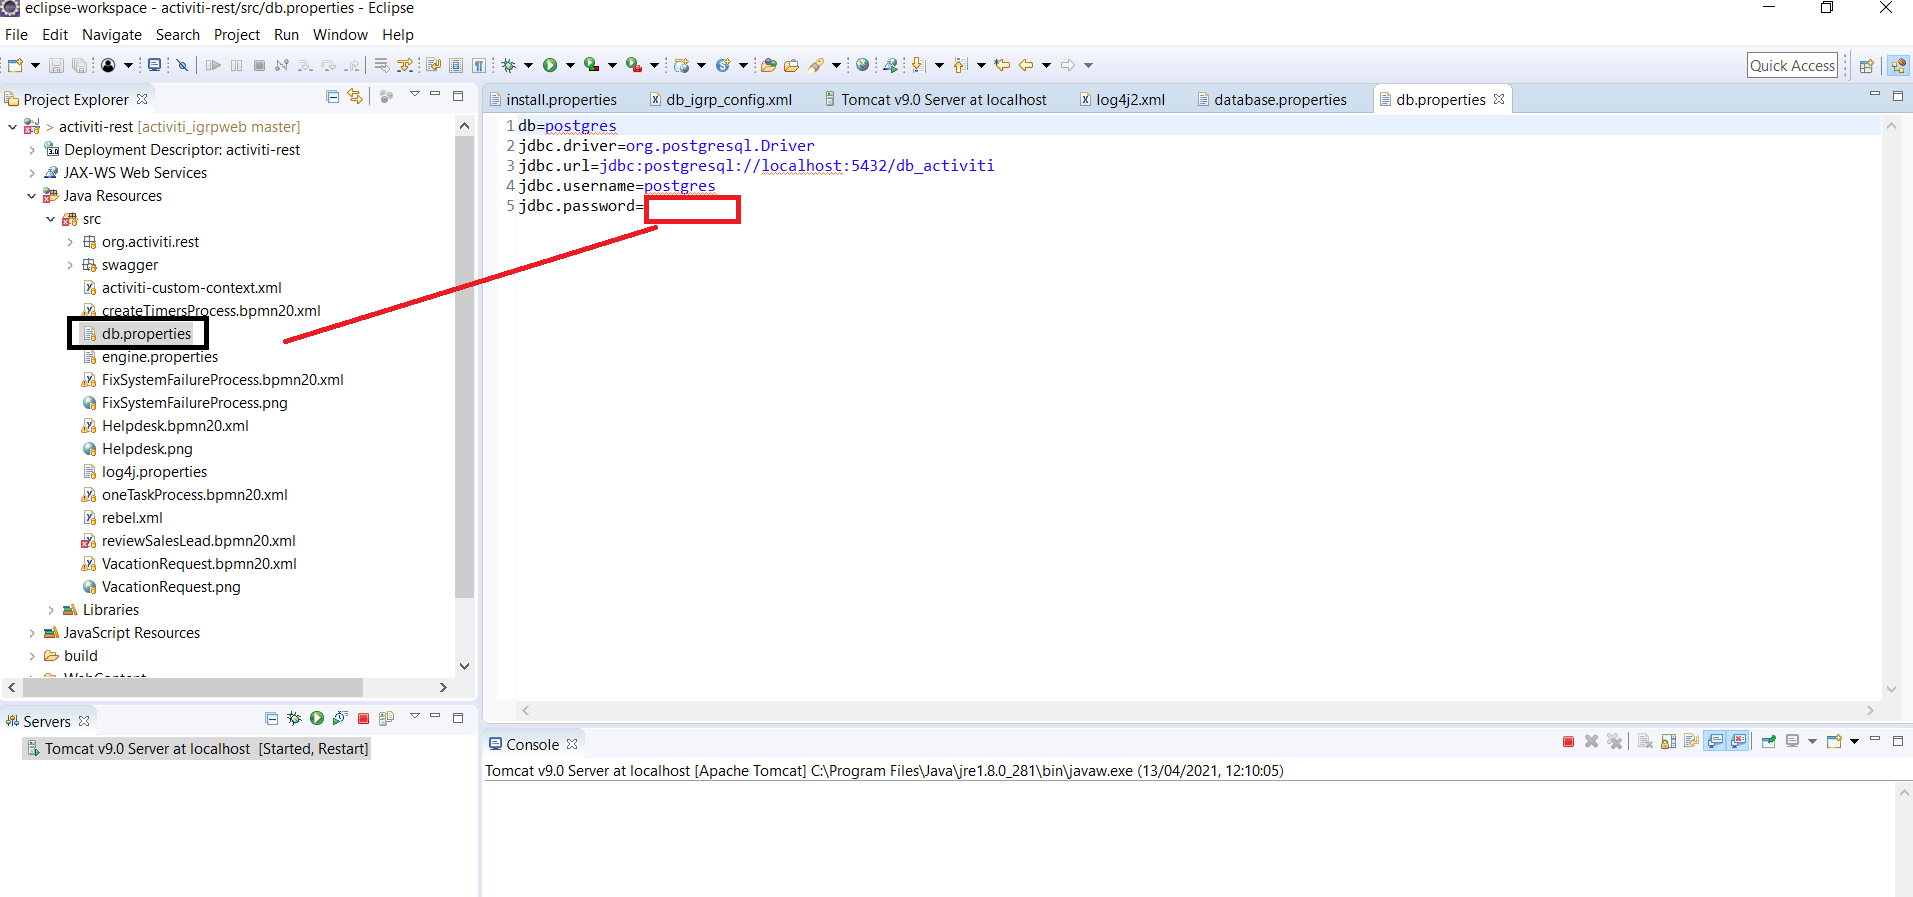Click the Open Task search icon in toolbar

point(791,66)
